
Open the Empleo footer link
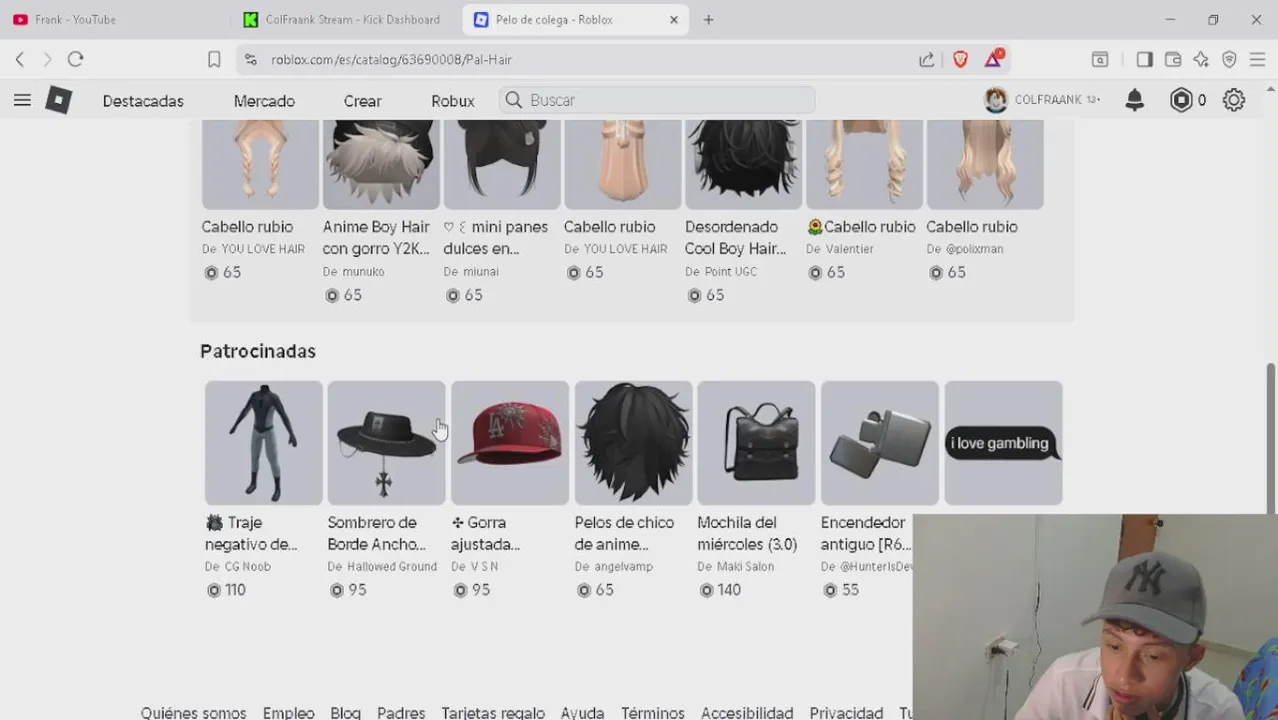[x=288, y=712]
